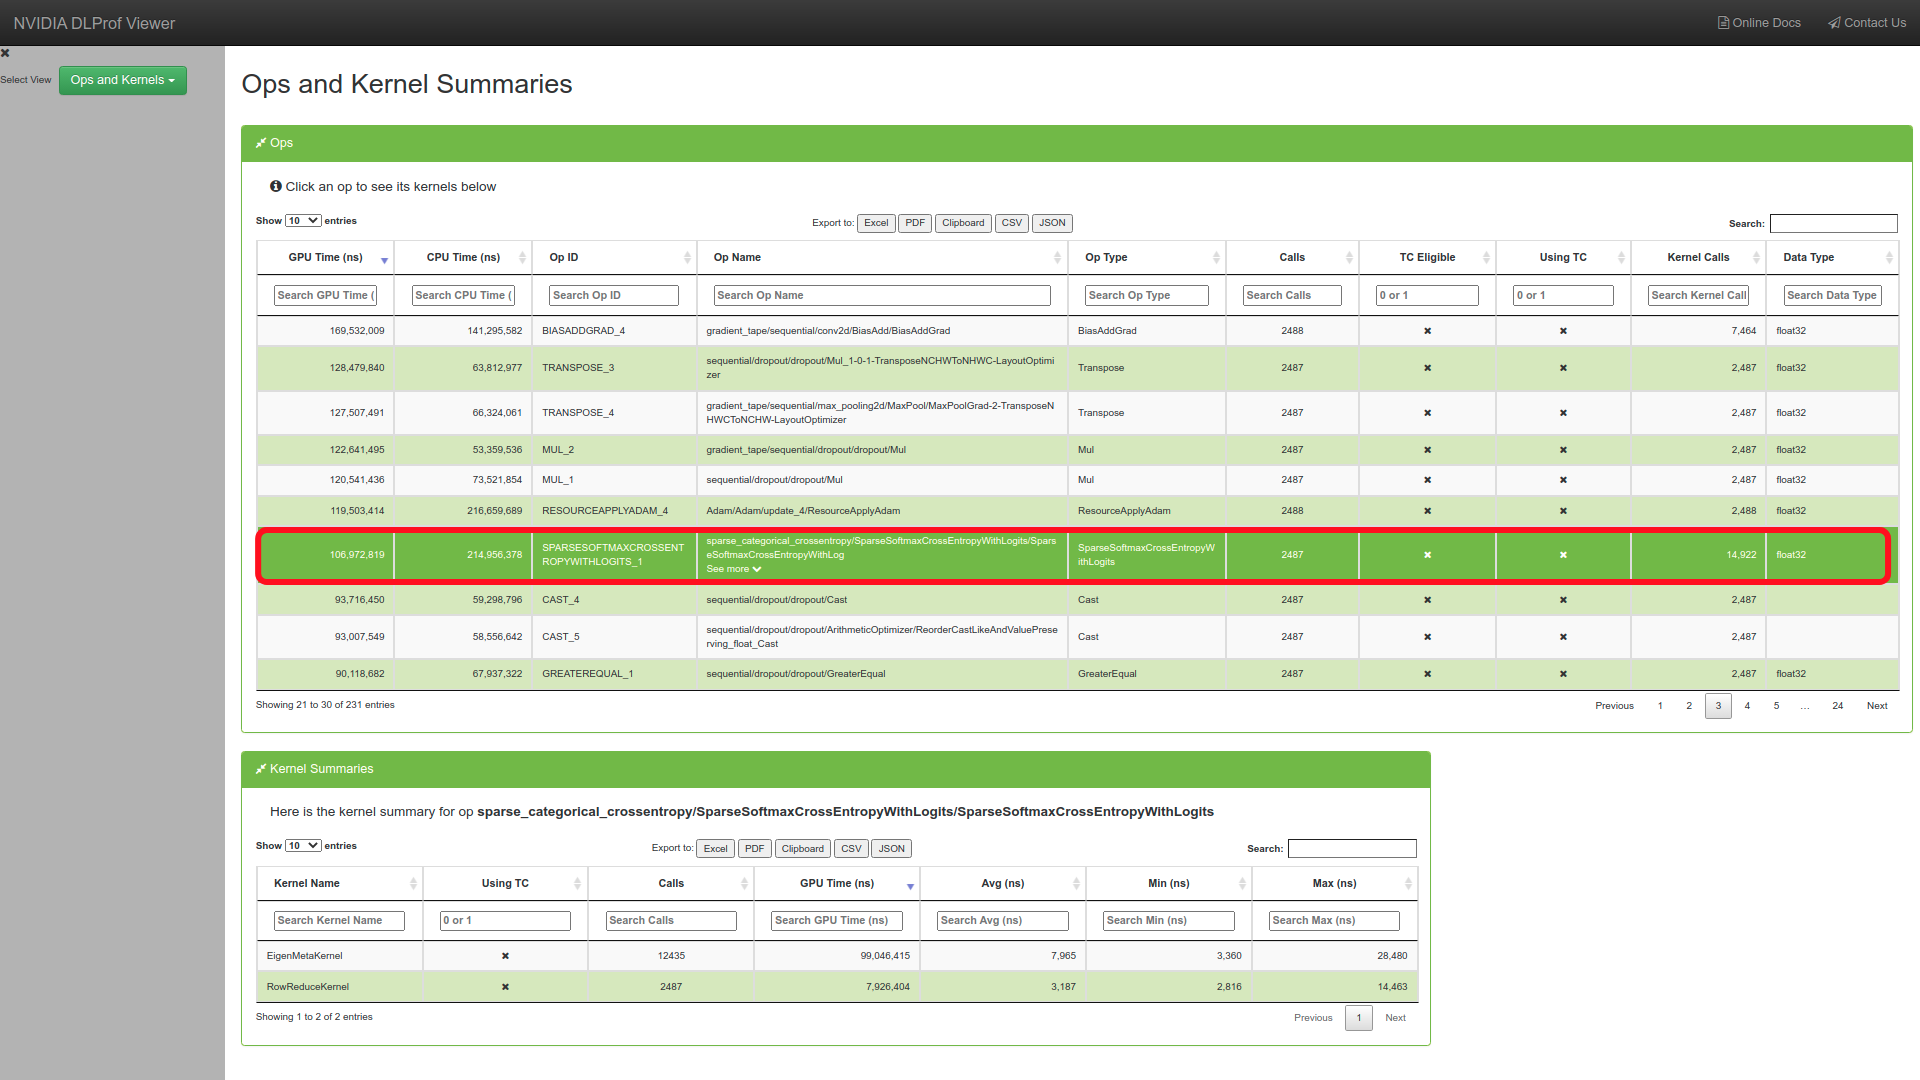Close the sidebar with the X icon
This screenshot has height=1080, width=1920.
(5, 53)
